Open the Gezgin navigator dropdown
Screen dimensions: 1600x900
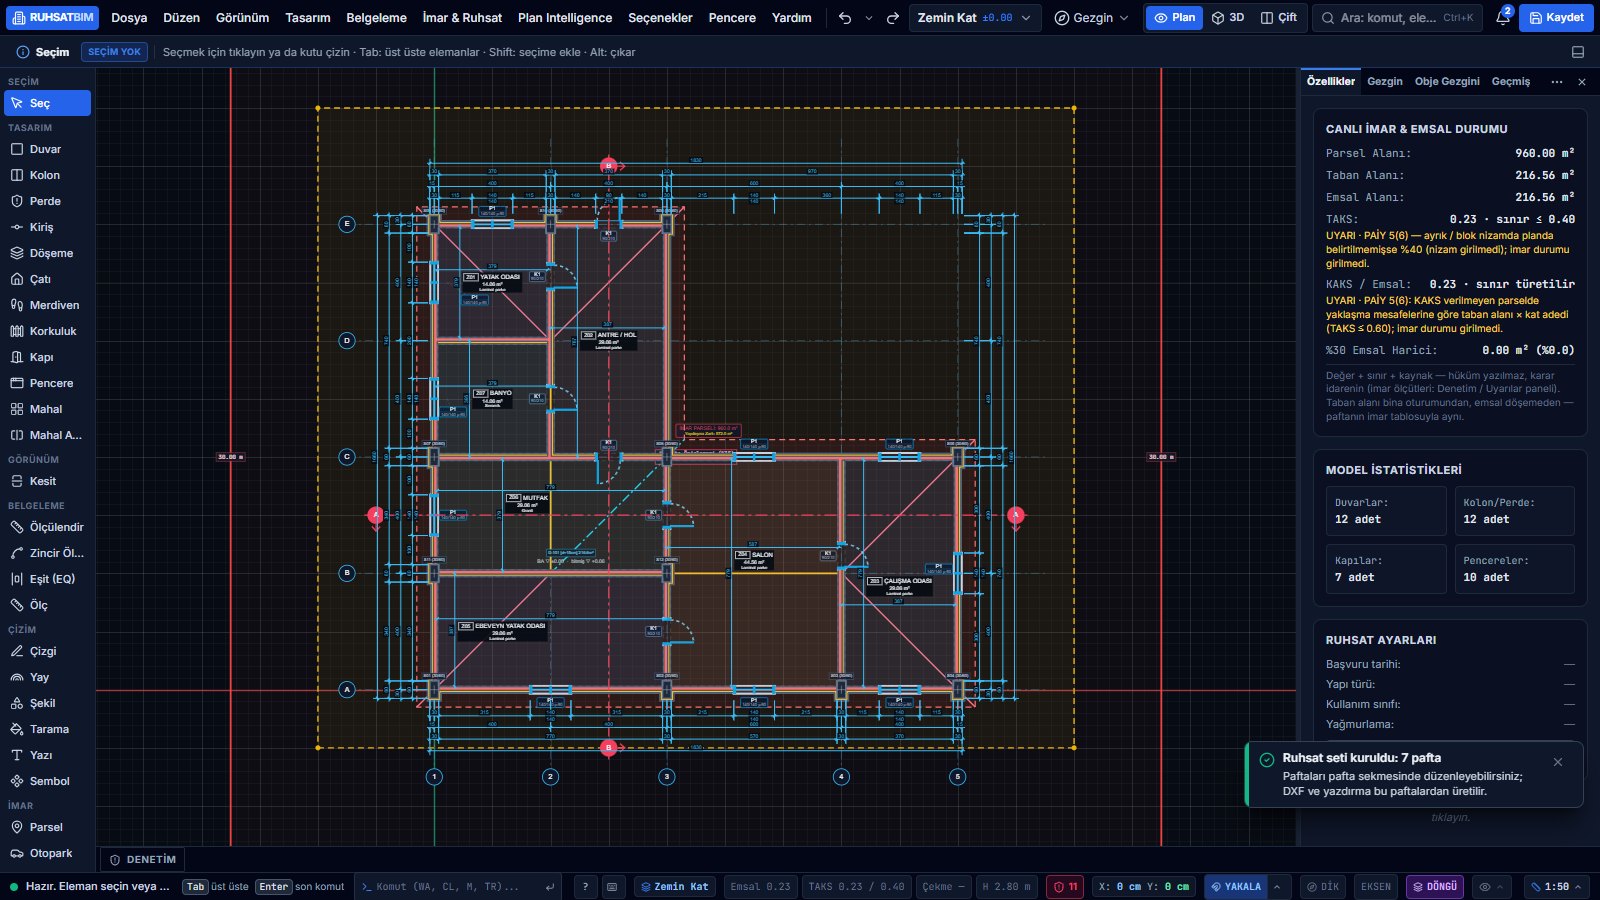tap(1091, 18)
